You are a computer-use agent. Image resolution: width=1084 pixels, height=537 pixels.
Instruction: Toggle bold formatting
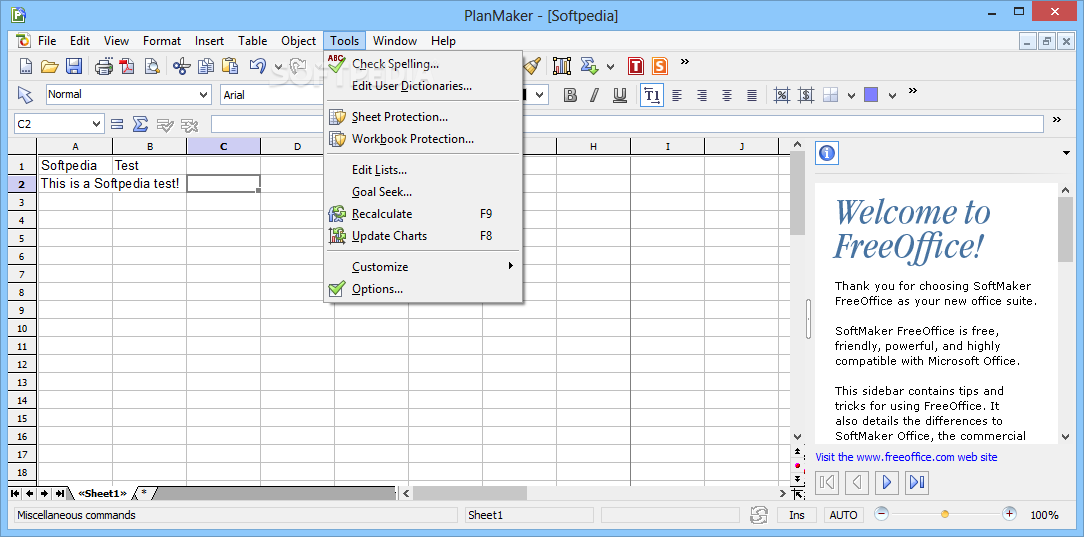click(570, 95)
